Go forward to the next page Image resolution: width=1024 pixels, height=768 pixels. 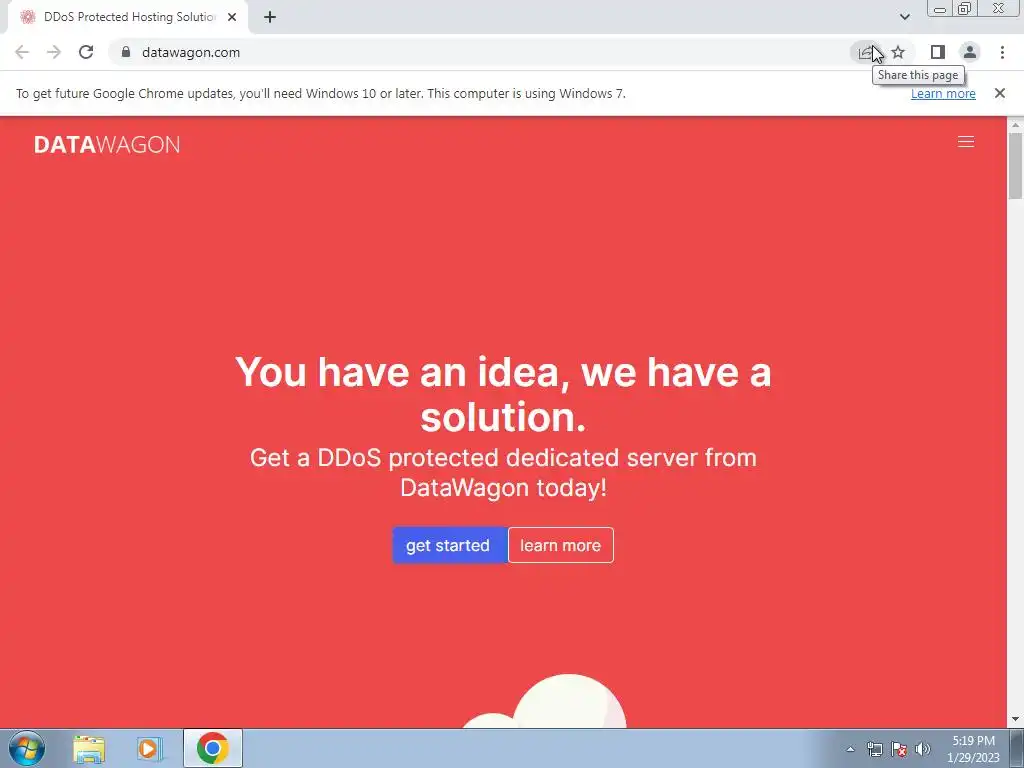[54, 52]
